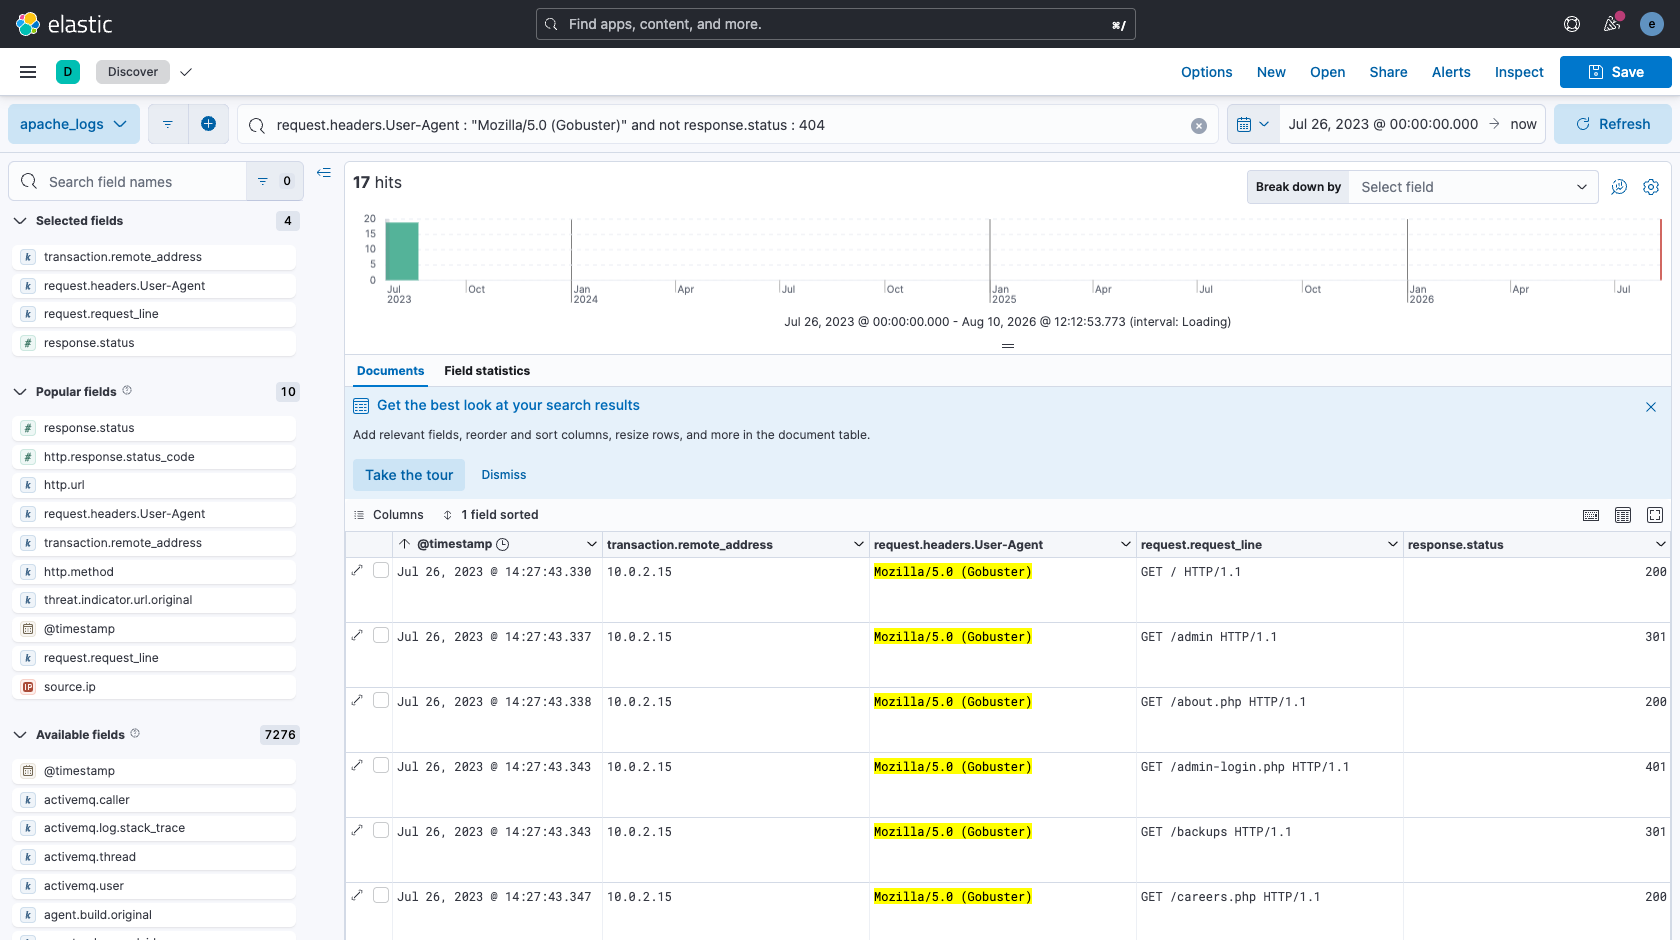Select the row with GET /about.php

click(381, 700)
